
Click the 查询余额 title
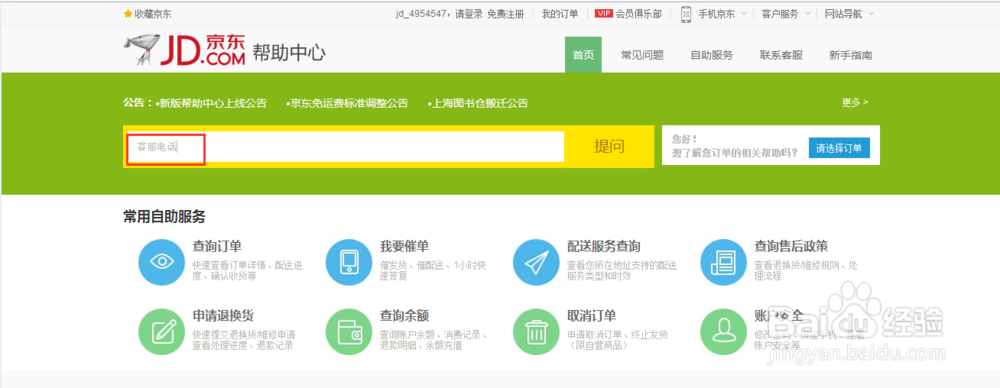tap(404, 315)
